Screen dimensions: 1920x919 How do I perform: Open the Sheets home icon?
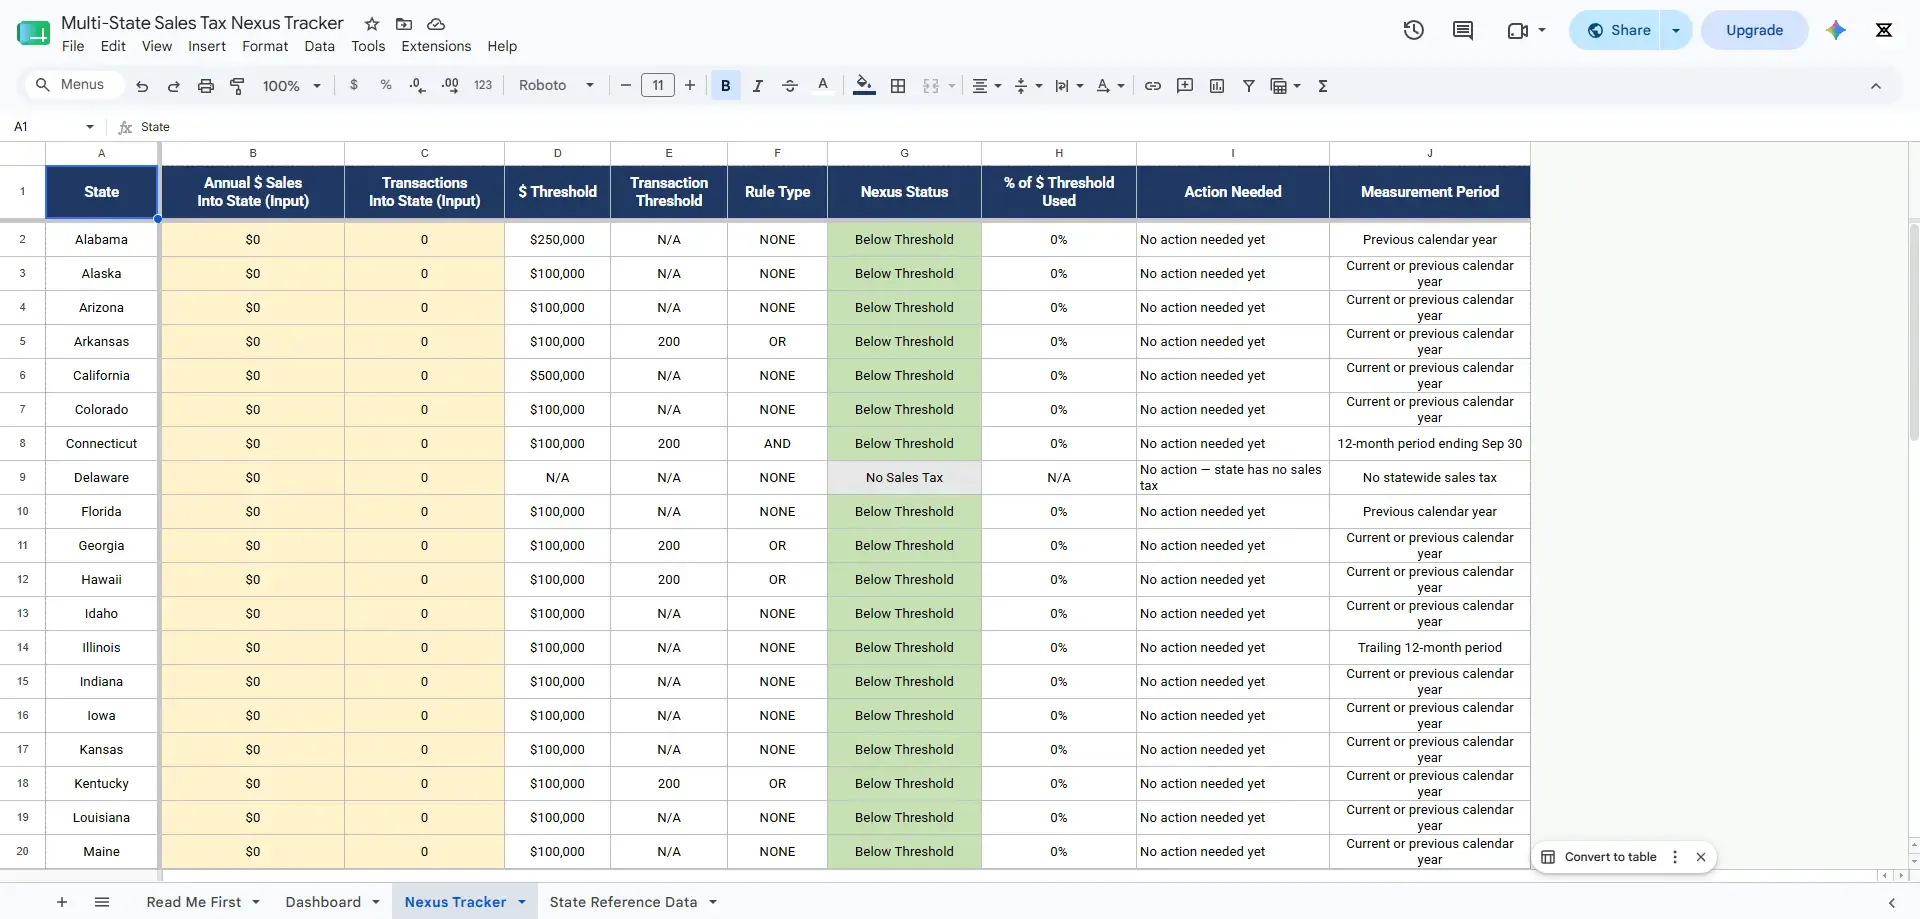(x=33, y=33)
